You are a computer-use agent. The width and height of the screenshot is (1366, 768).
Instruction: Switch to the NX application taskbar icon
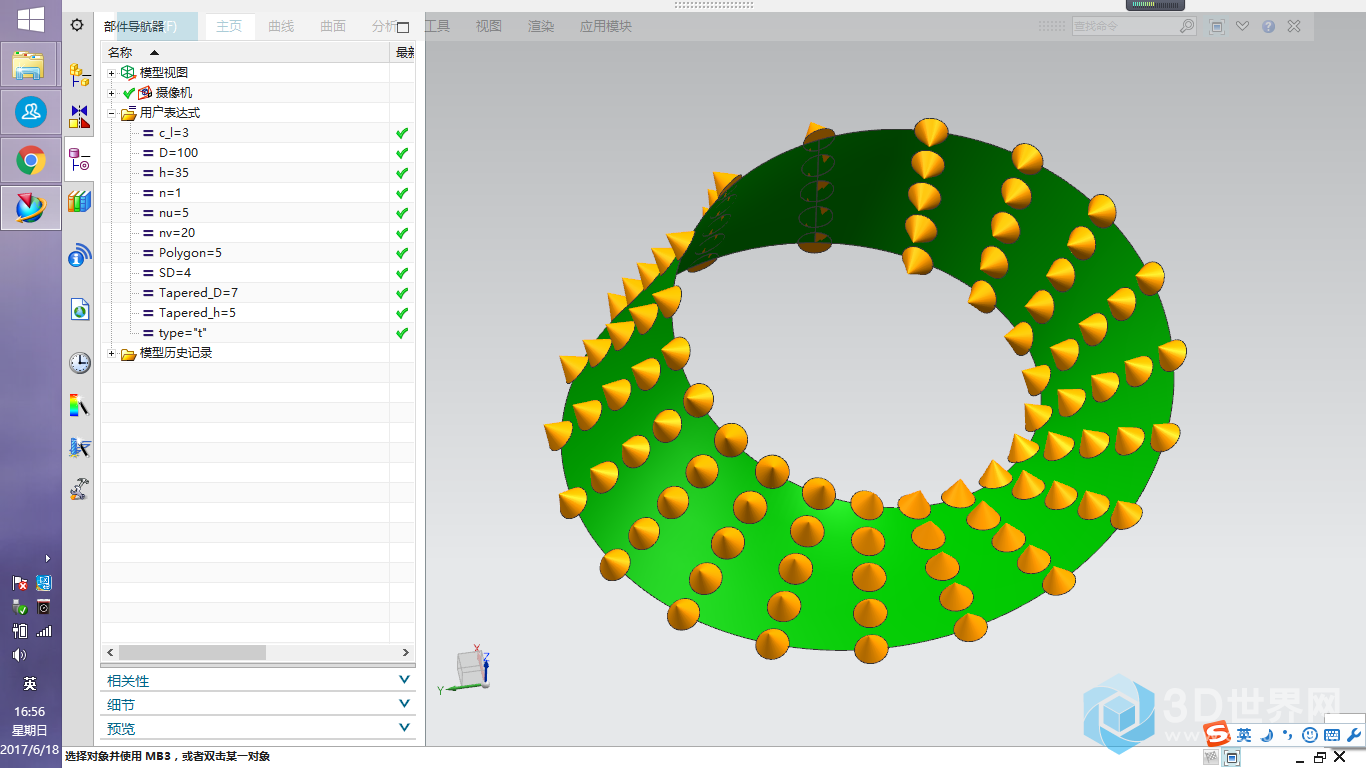30,207
